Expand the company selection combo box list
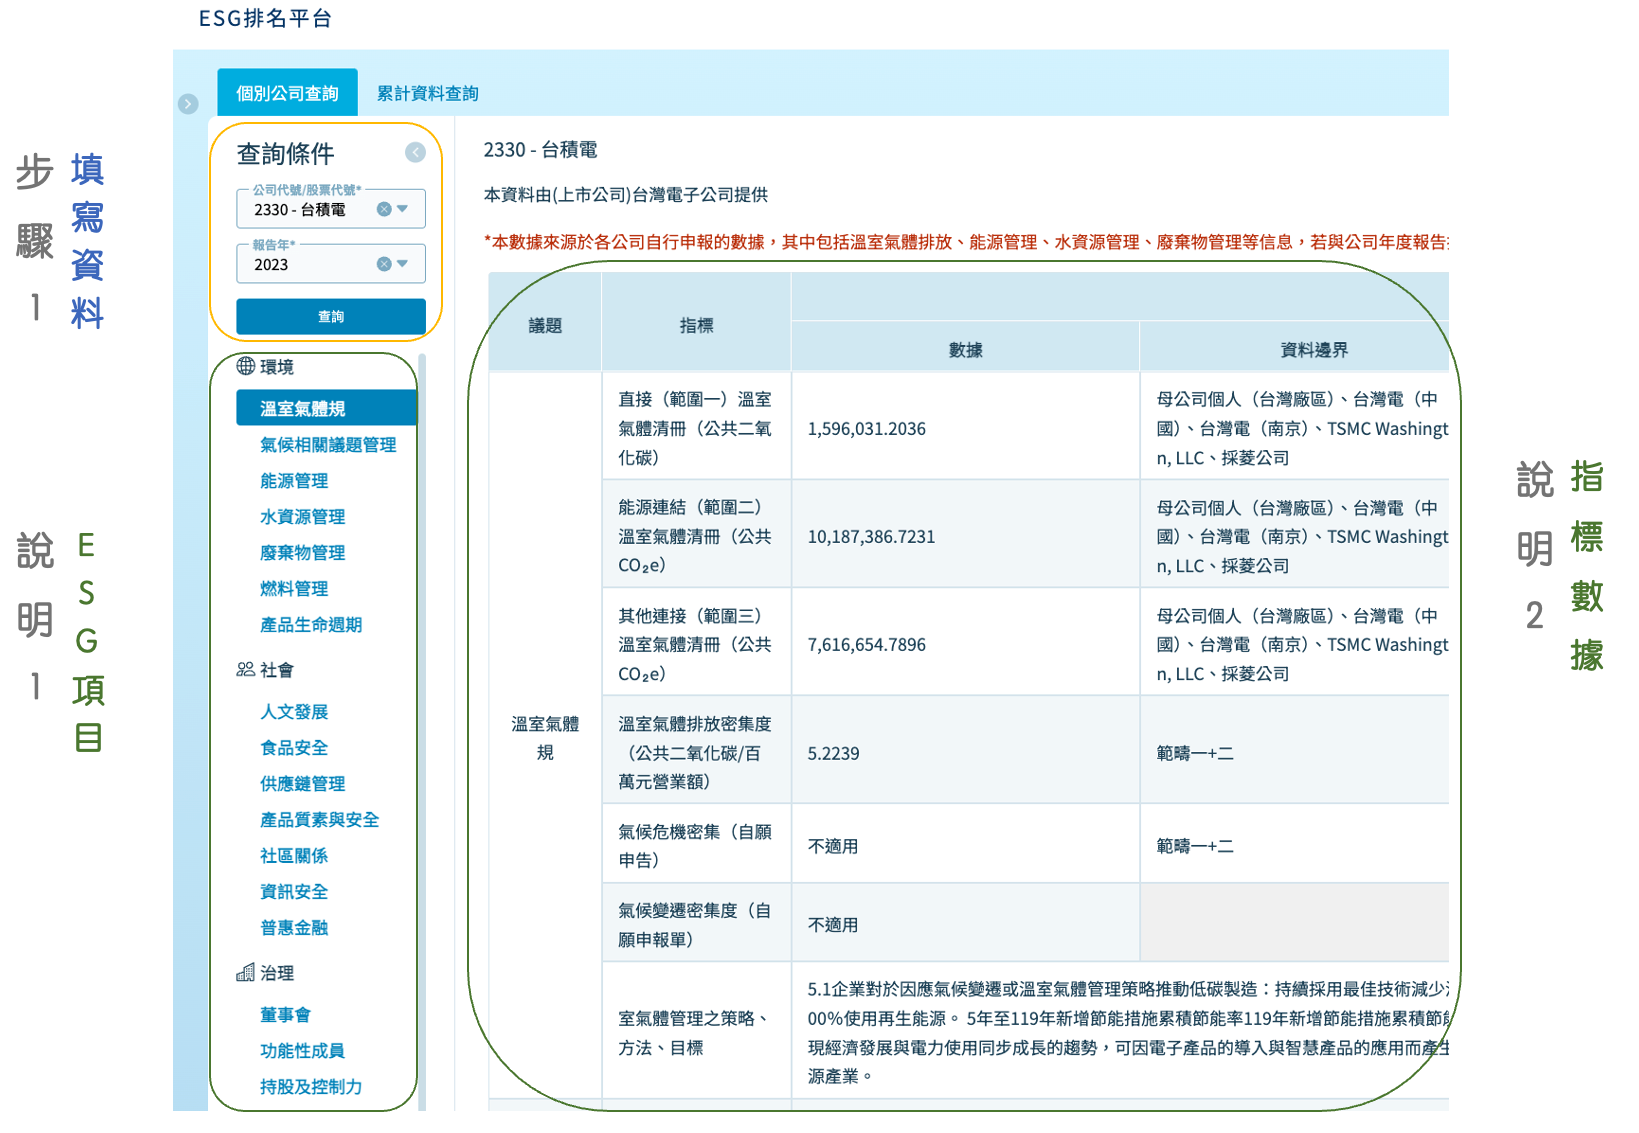This screenshot has width=1639, height=1133. pyautogui.click(x=404, y=208)
